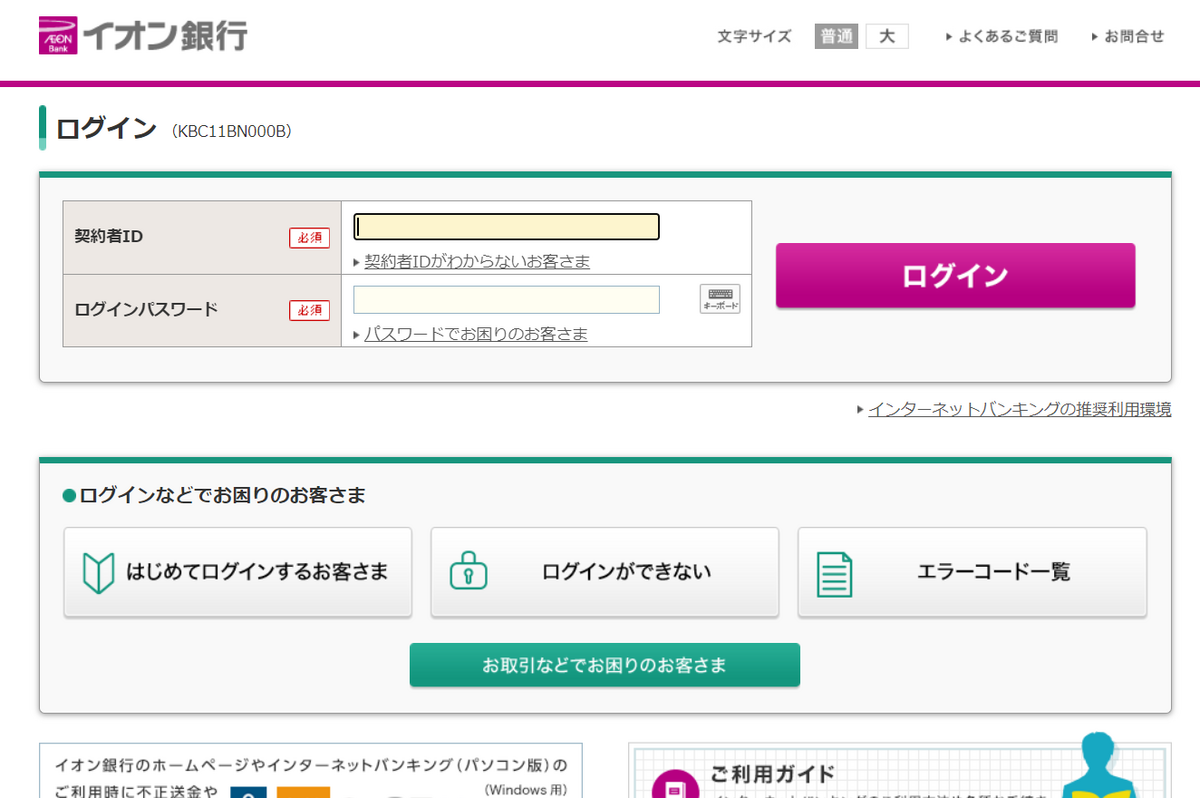Click the ログインパスワード row label
The height and width of the screenshot is (798, 1200).
tap(146, 310)
